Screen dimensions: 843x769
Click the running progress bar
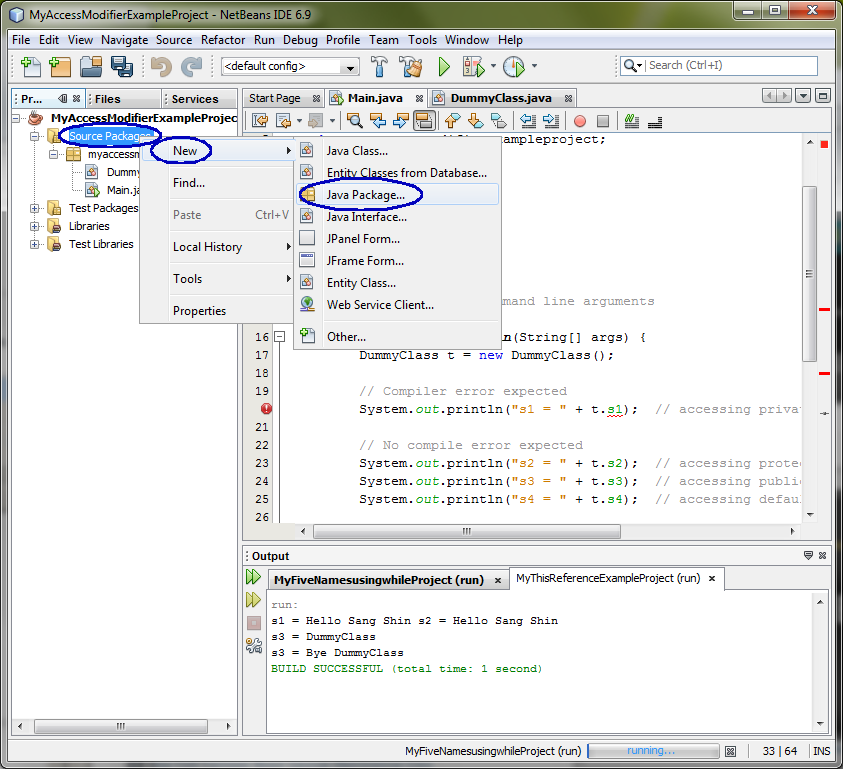click(653, 751)
